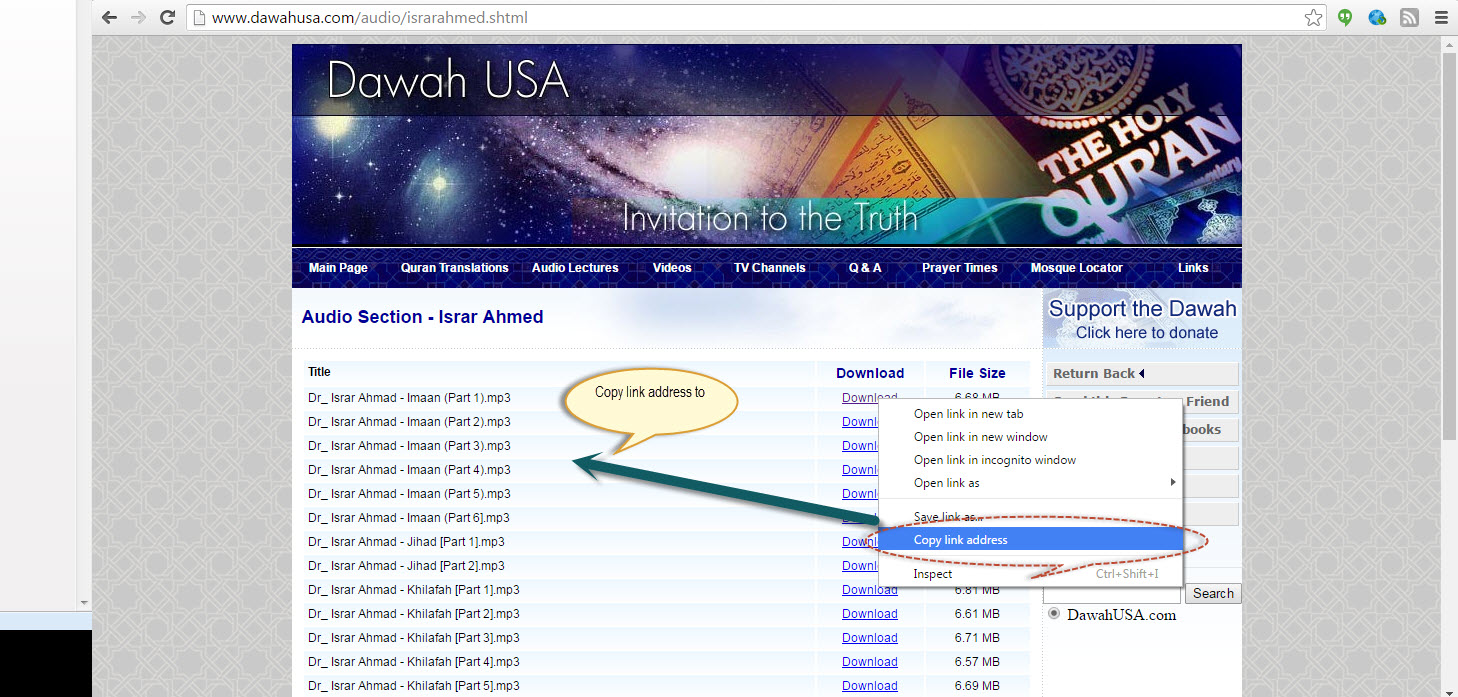Reload the page with the refresh icon
The width and height of the screenshot is (1458, 697).
168,17
